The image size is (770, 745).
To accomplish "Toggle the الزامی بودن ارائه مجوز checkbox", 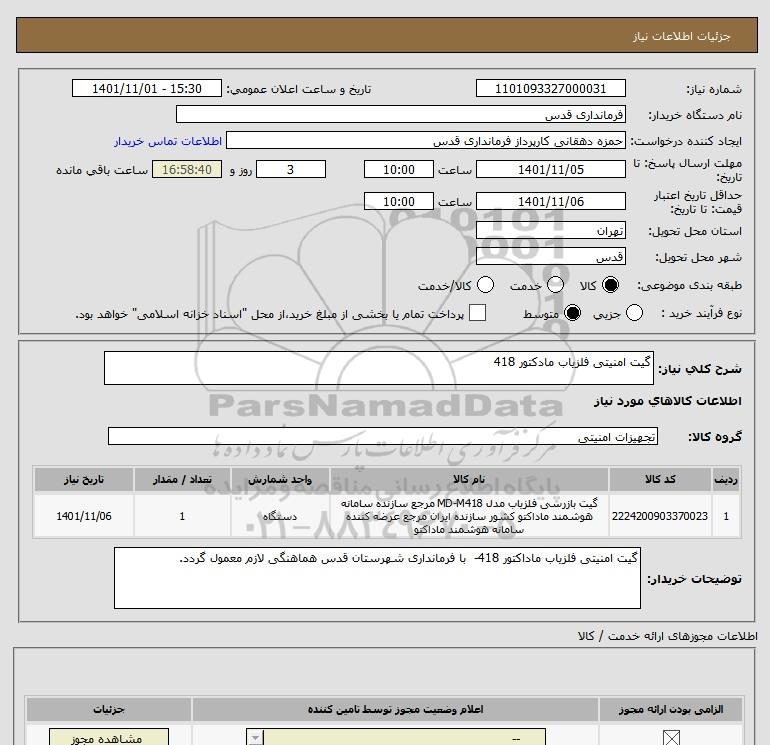I will [x=671, y=737].
